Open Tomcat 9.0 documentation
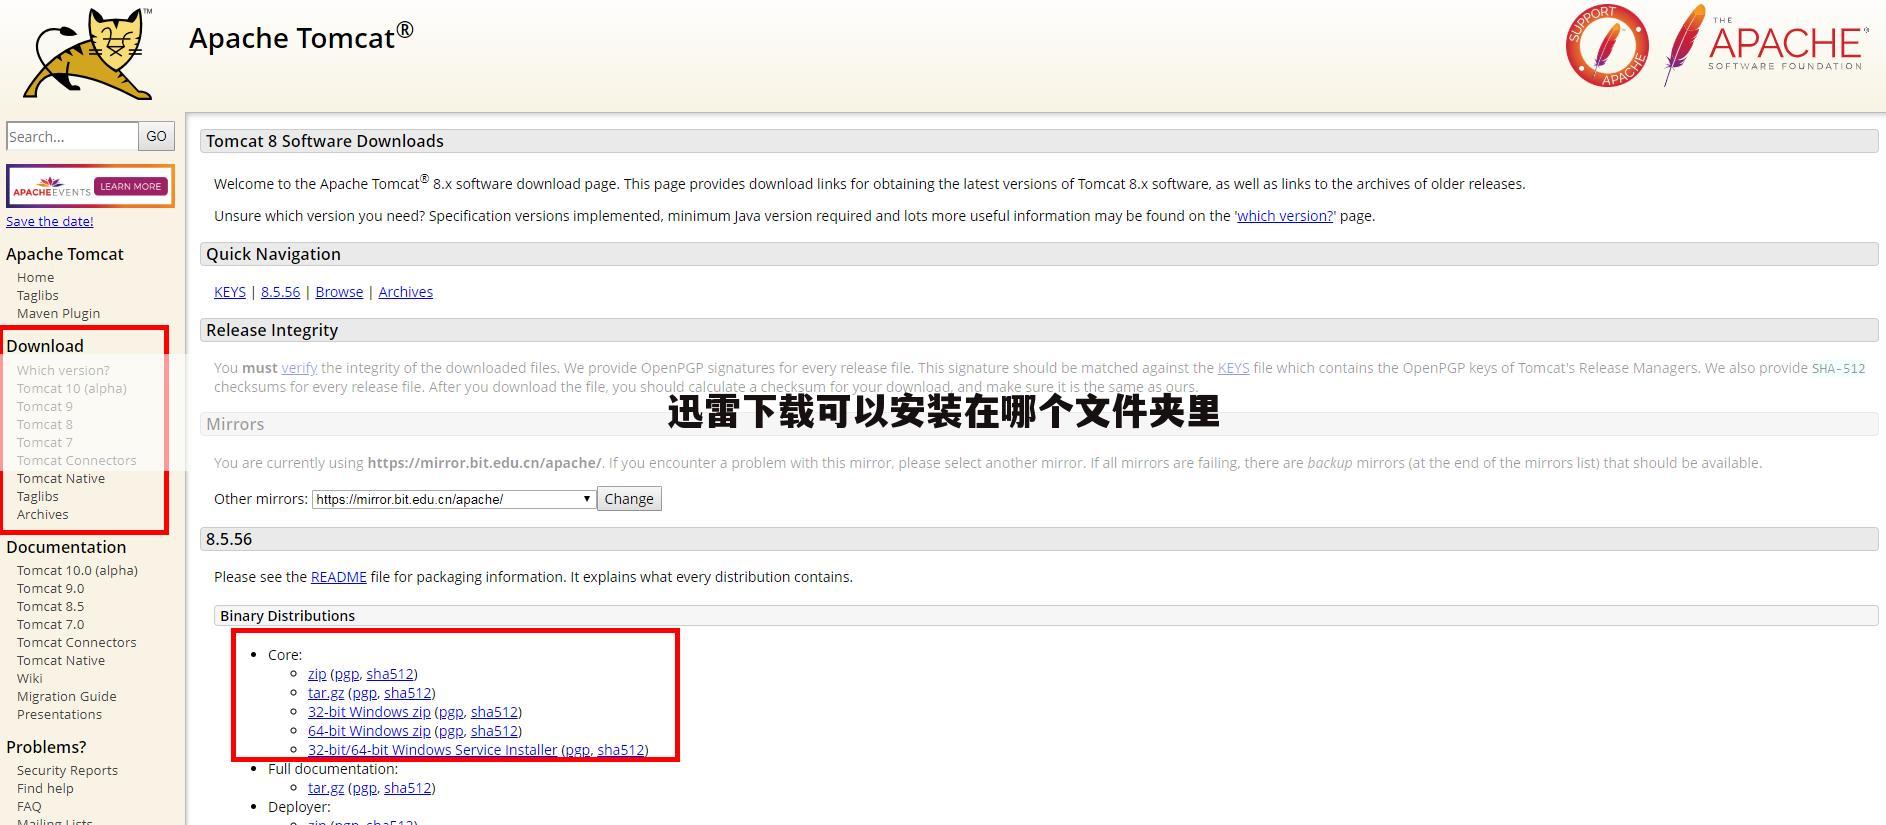 [51, 588]
